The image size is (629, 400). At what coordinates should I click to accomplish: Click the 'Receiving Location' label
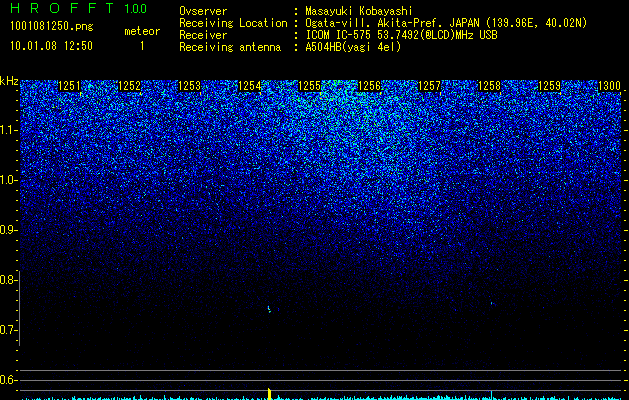point(233,23)
